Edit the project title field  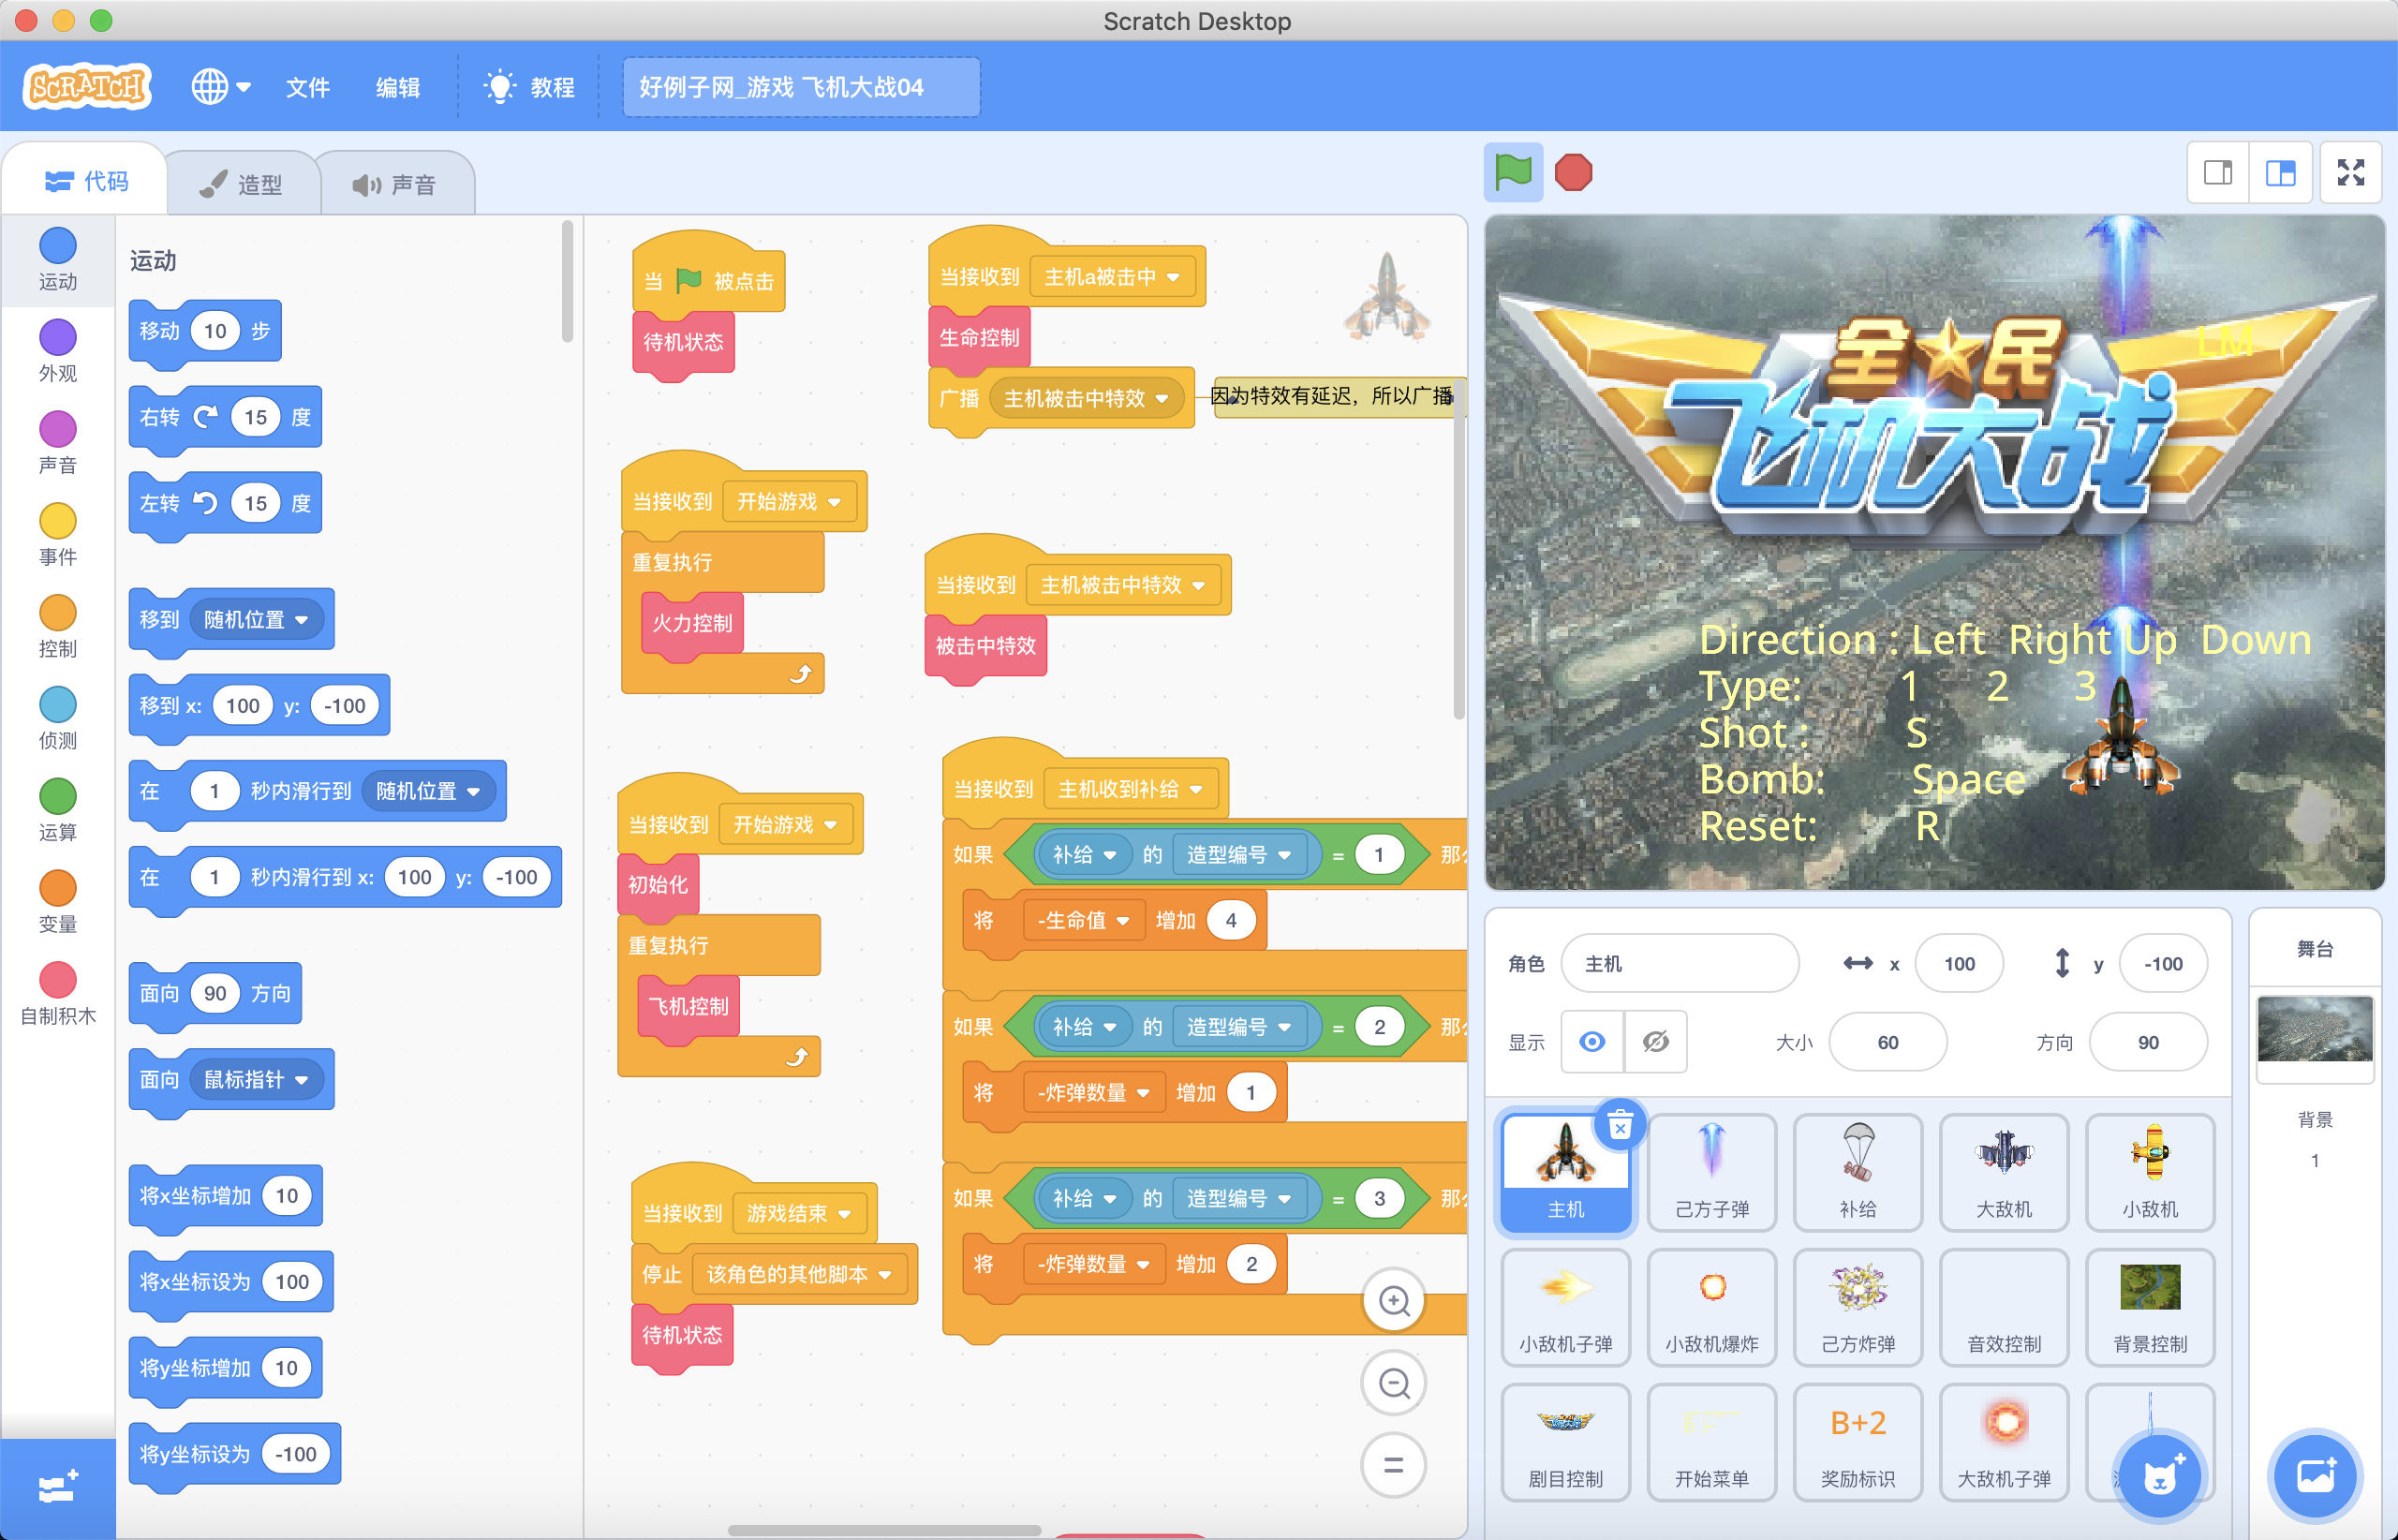click(800, 87)
